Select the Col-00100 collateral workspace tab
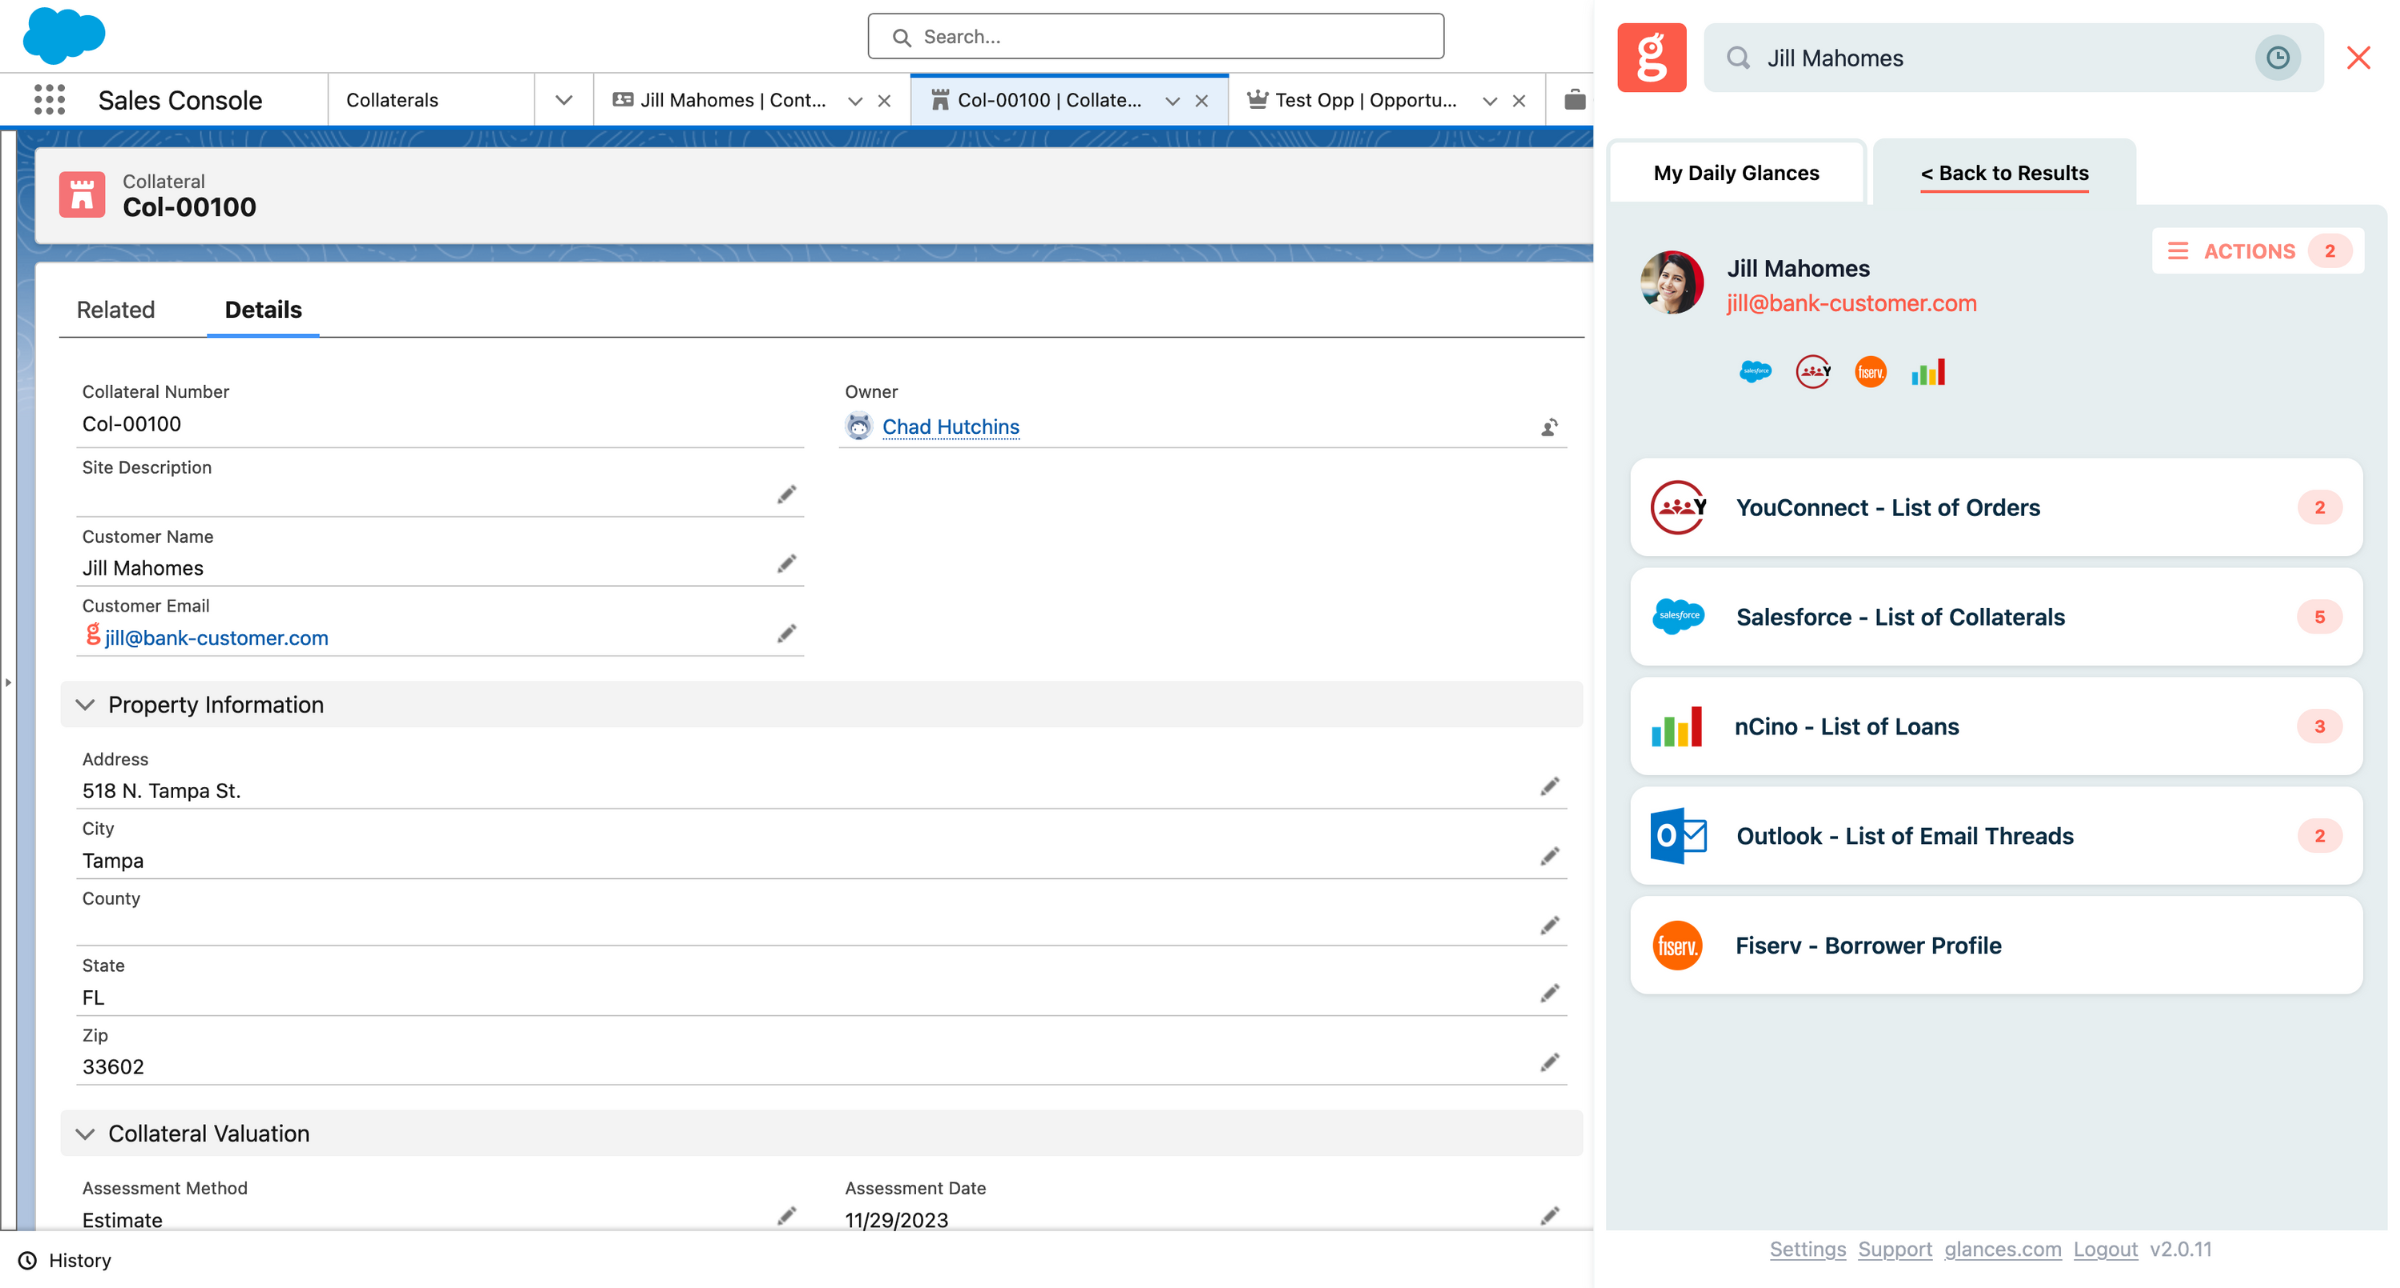 (x=1050, y=100)
